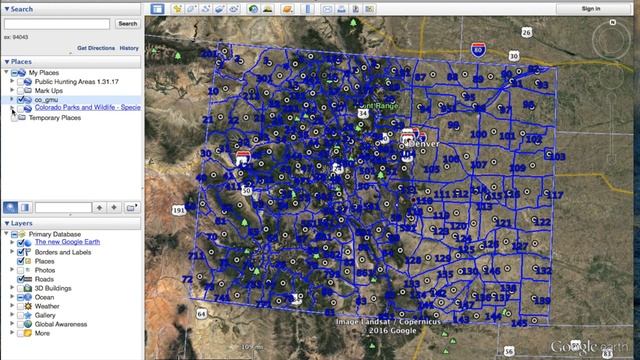Open View in Google Maps icon
The width and height of the screenshot is (640, 360).
pos(370,9)
